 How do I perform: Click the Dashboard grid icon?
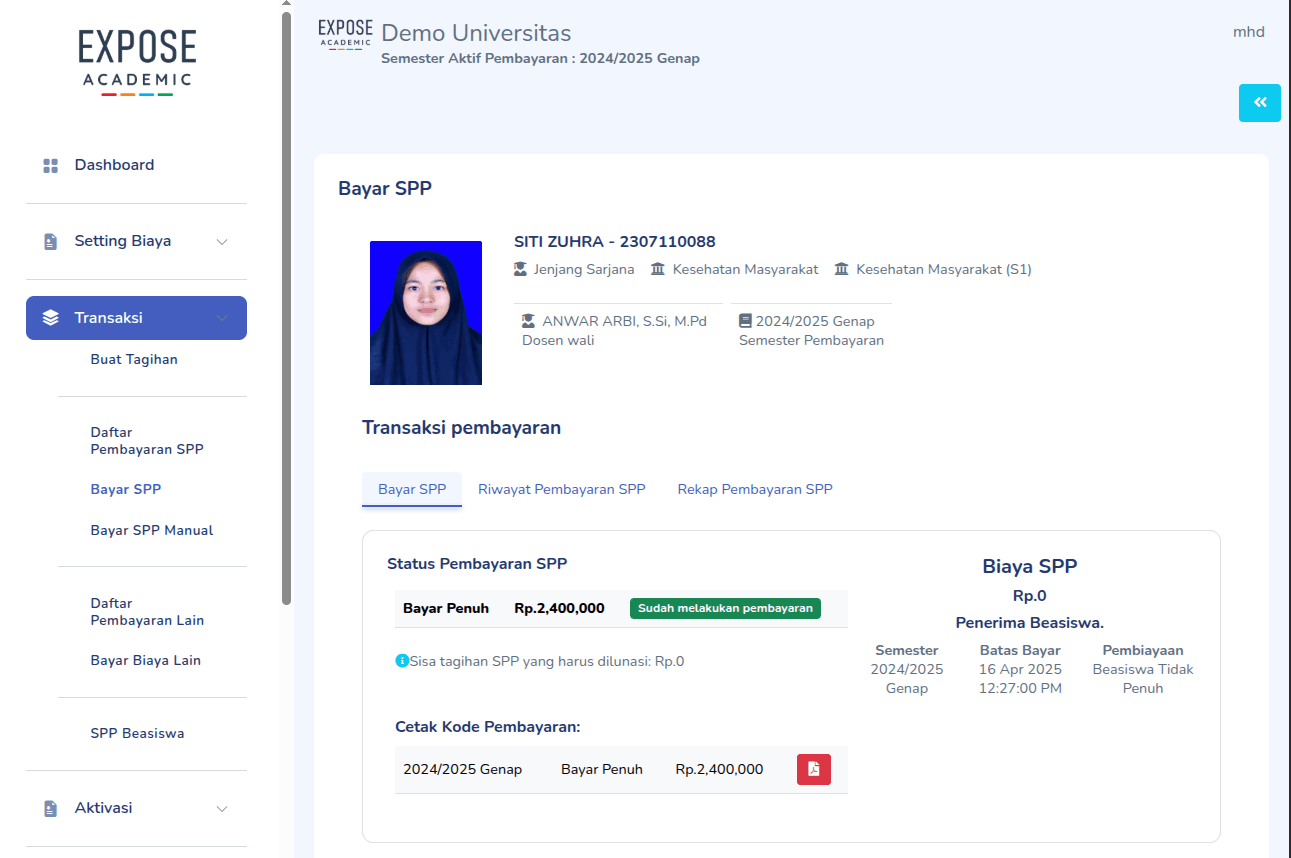[51, 166]
